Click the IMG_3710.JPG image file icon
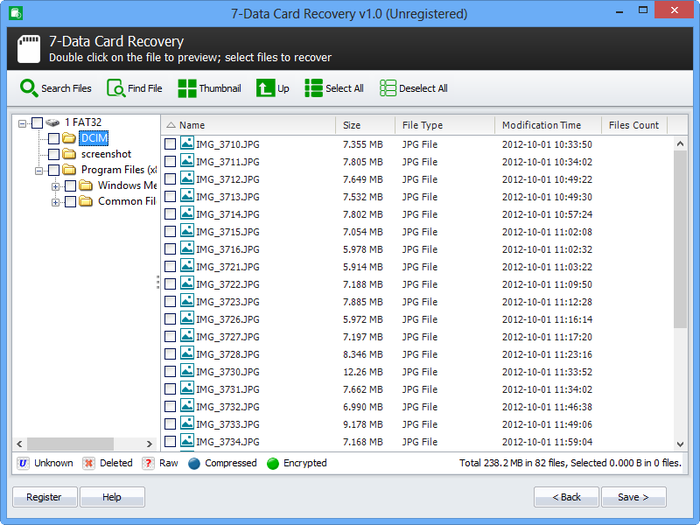 tap(186, 144)
